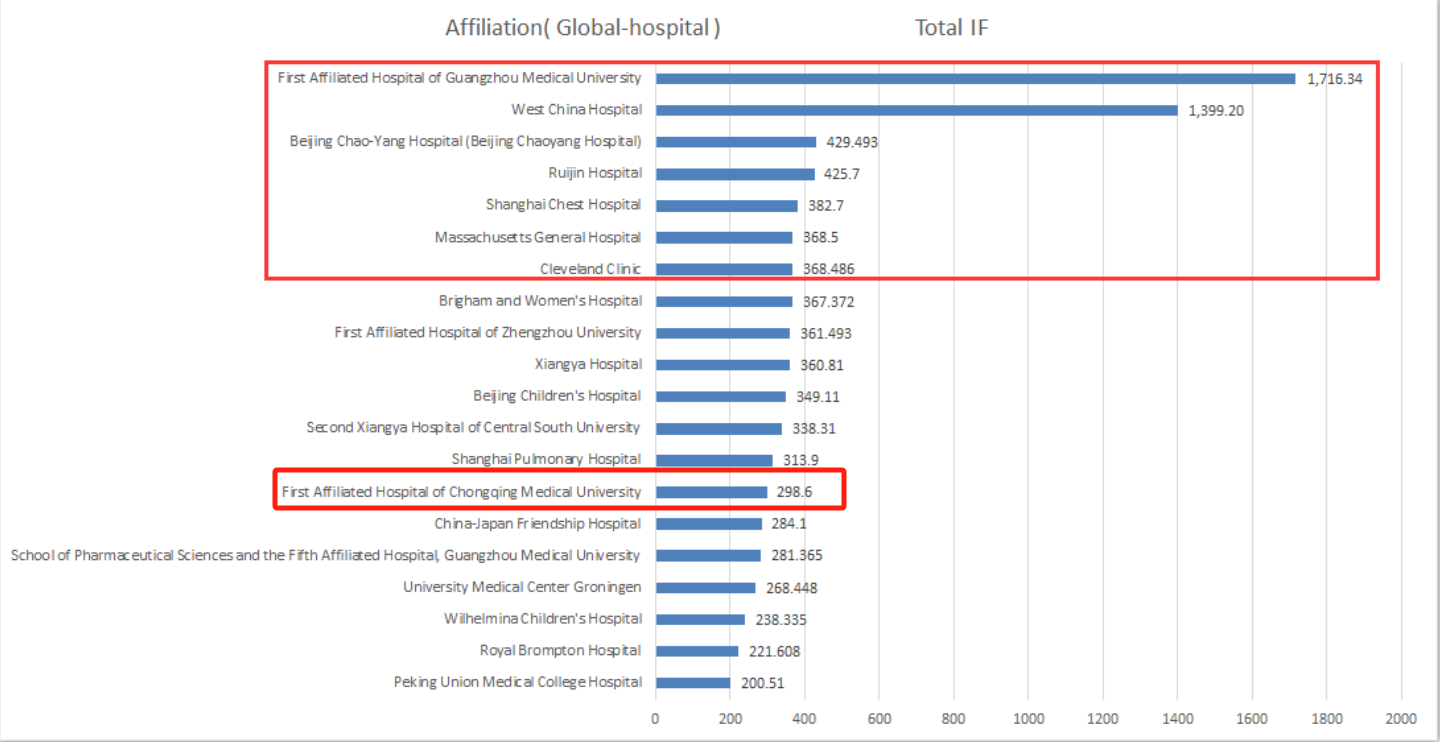
Task: Select the 'Royal Brompton Hospital' label
Action: click(x=560, y=650)
